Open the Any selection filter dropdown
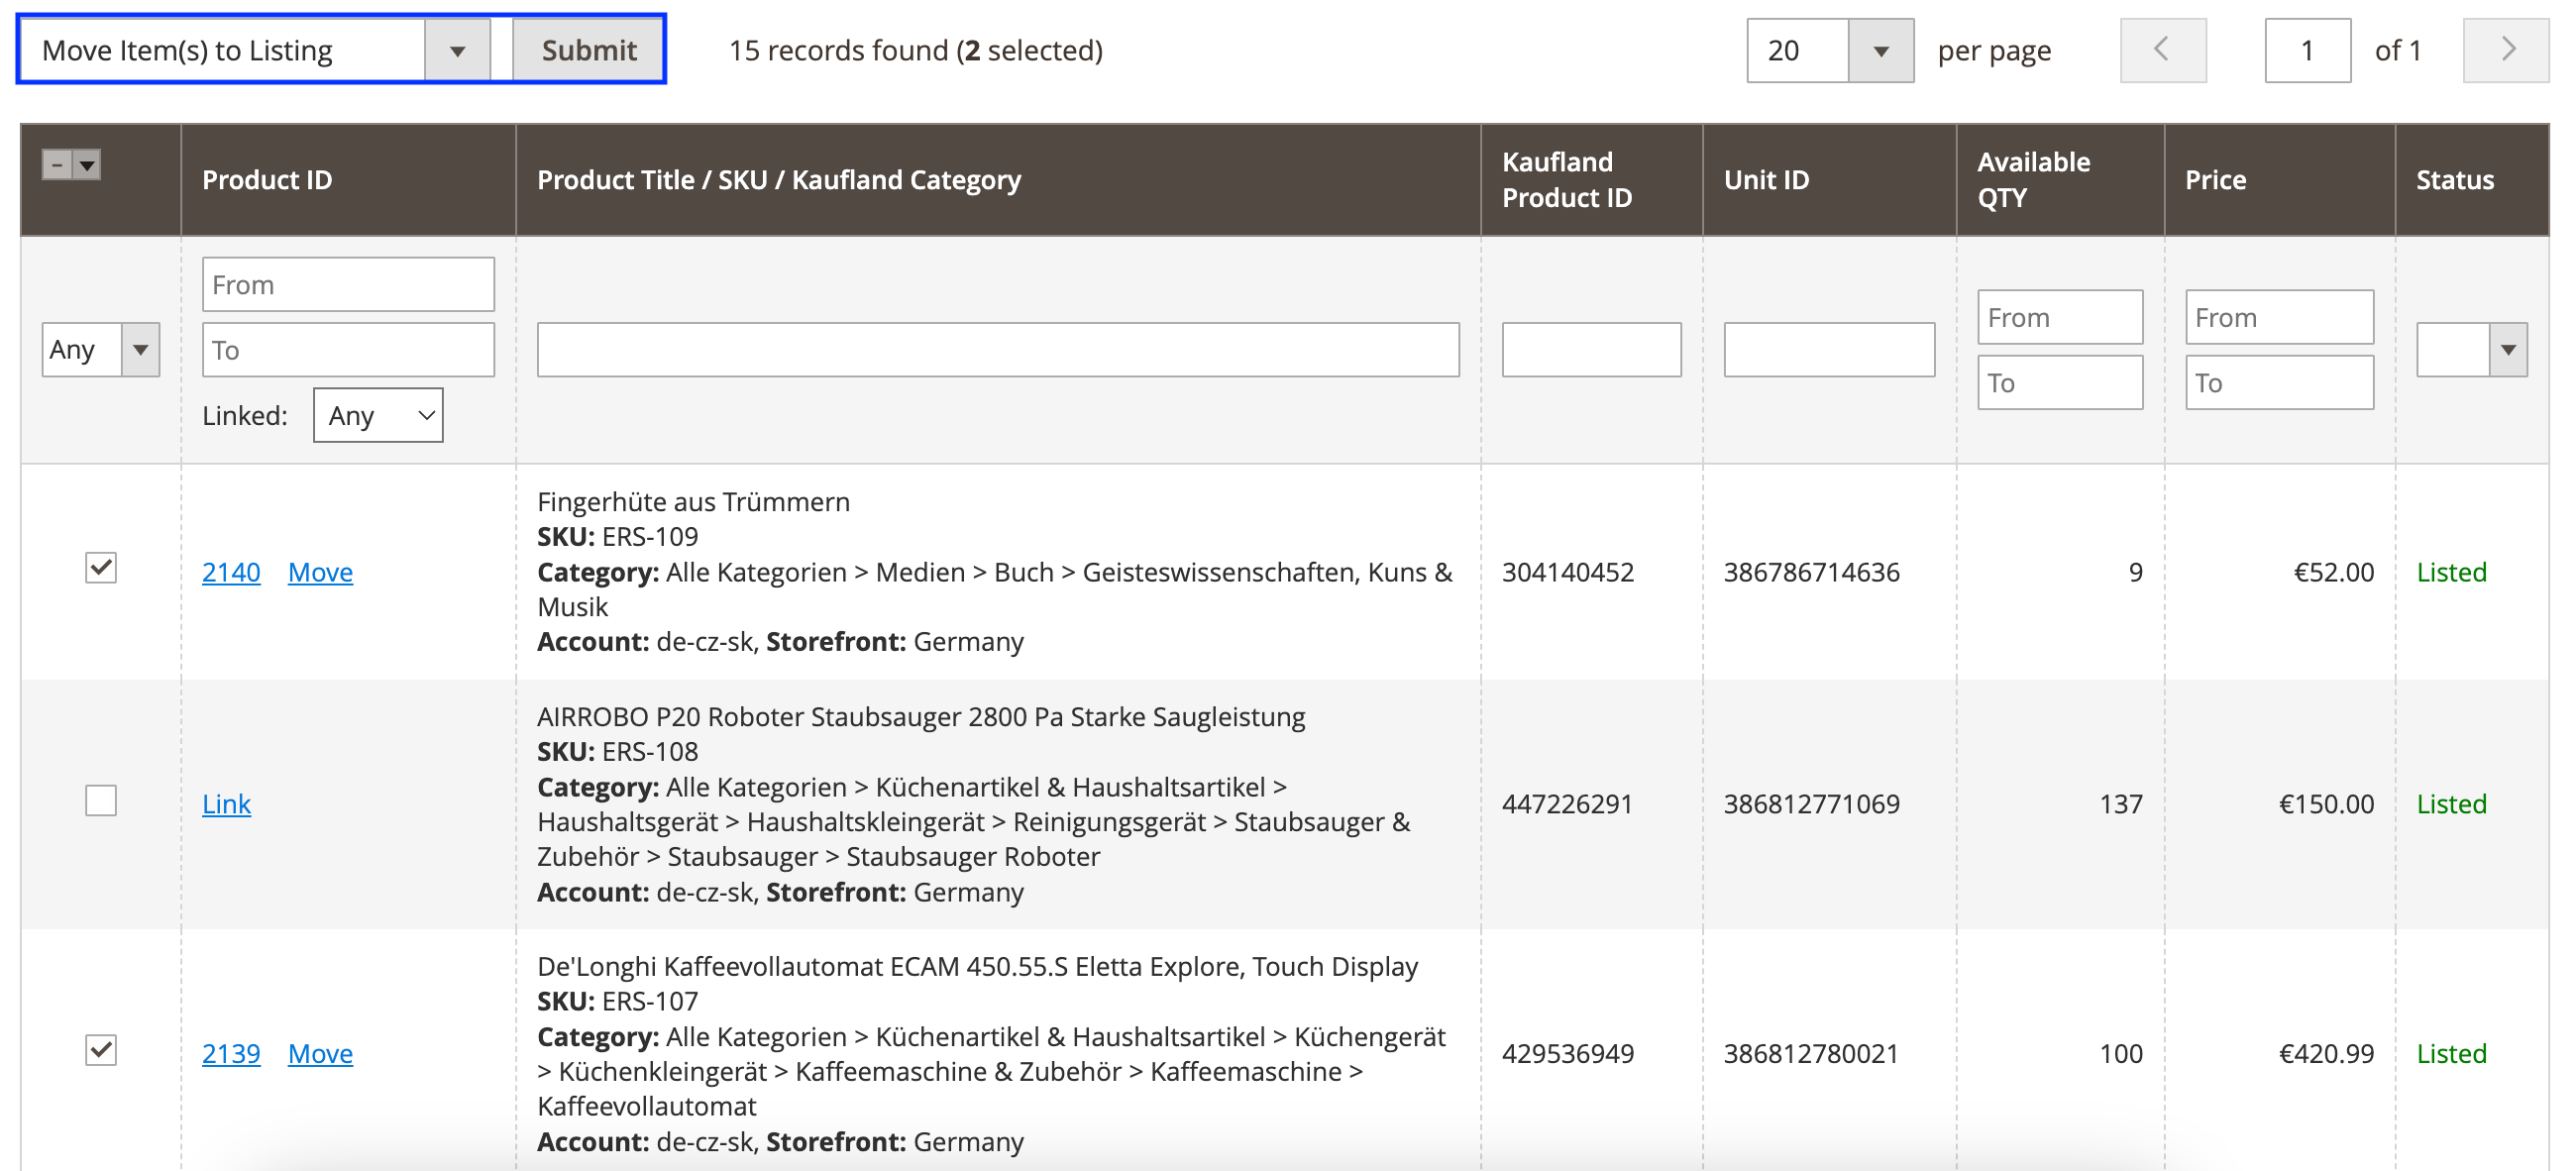Viewport: 2576px width, 1171px height. (x=100, y=350)
